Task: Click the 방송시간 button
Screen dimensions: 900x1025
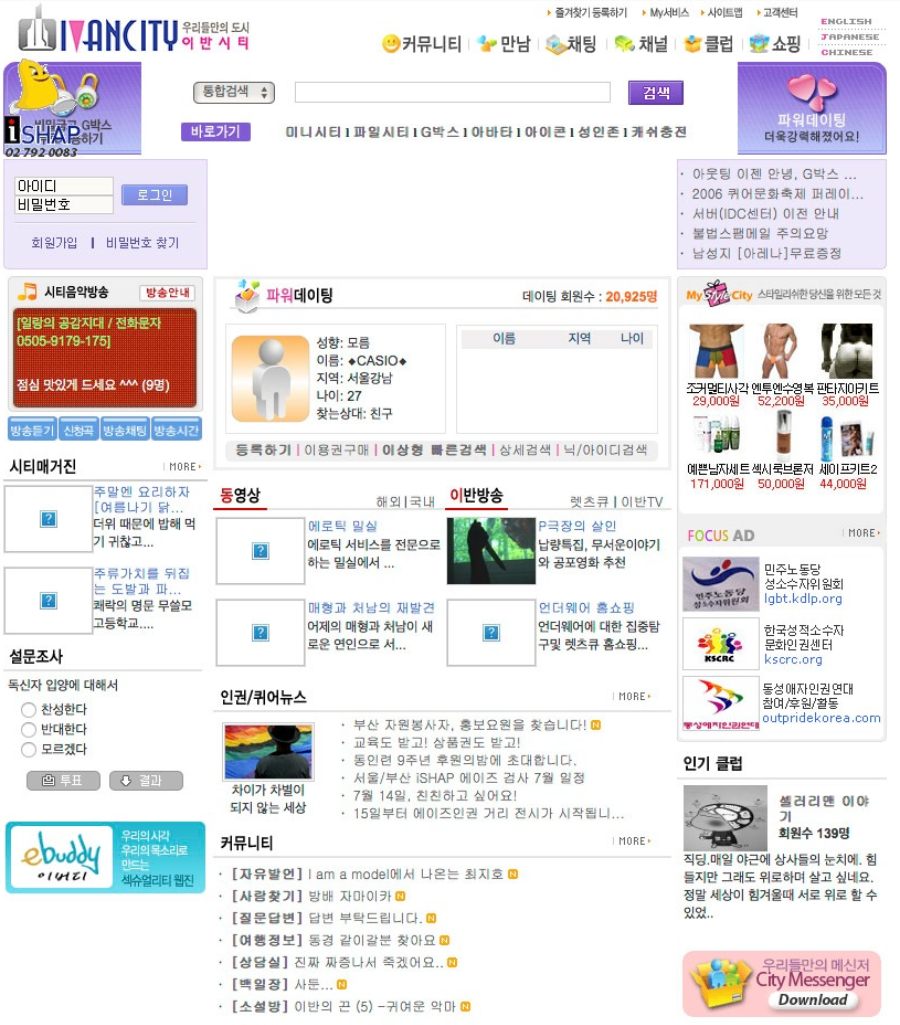Action: coord(176,429)
